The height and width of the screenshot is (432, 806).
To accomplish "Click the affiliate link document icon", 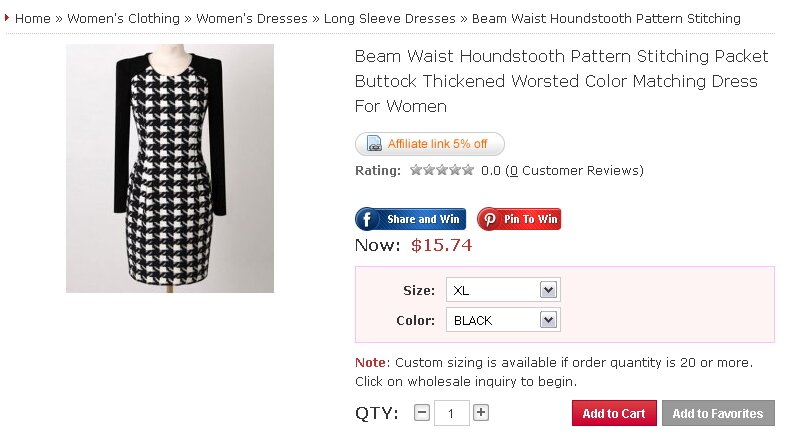I will pos(374,144).
